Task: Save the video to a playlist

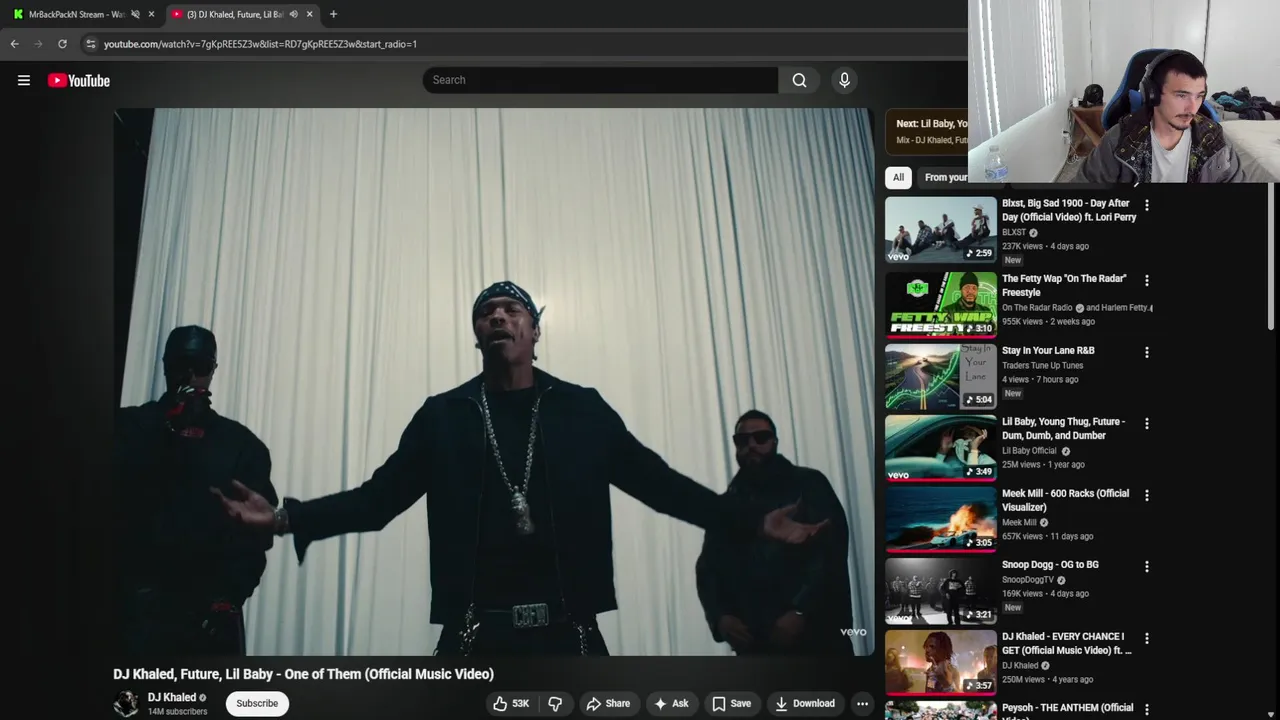Action: [x=731, y=703]
